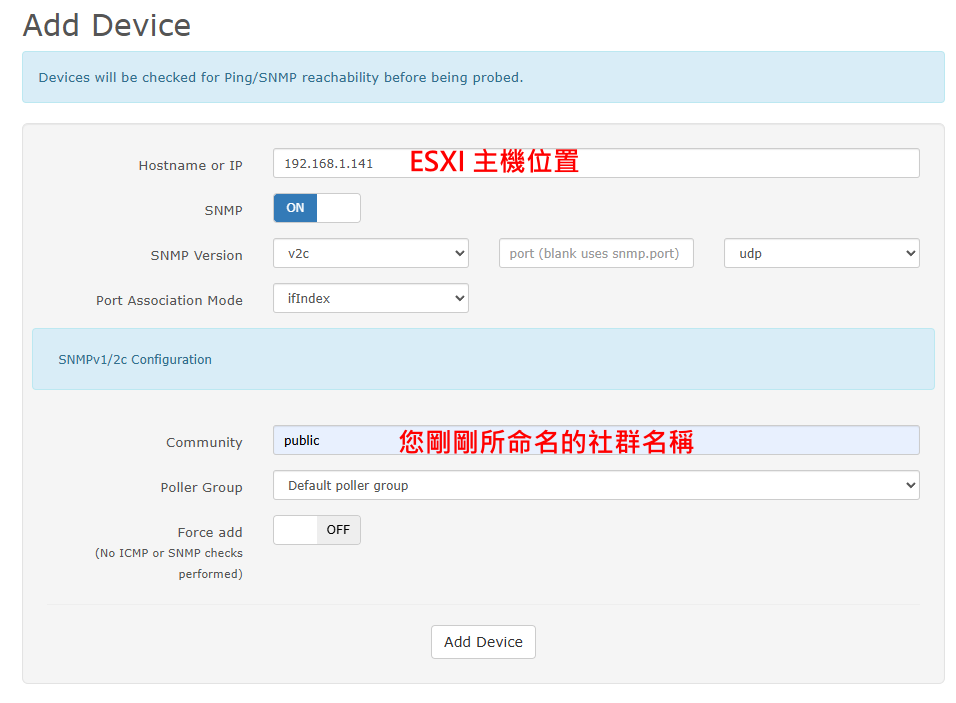Click the "SNMP Version" label
This screenshot has height=703, width=956.
196,255
